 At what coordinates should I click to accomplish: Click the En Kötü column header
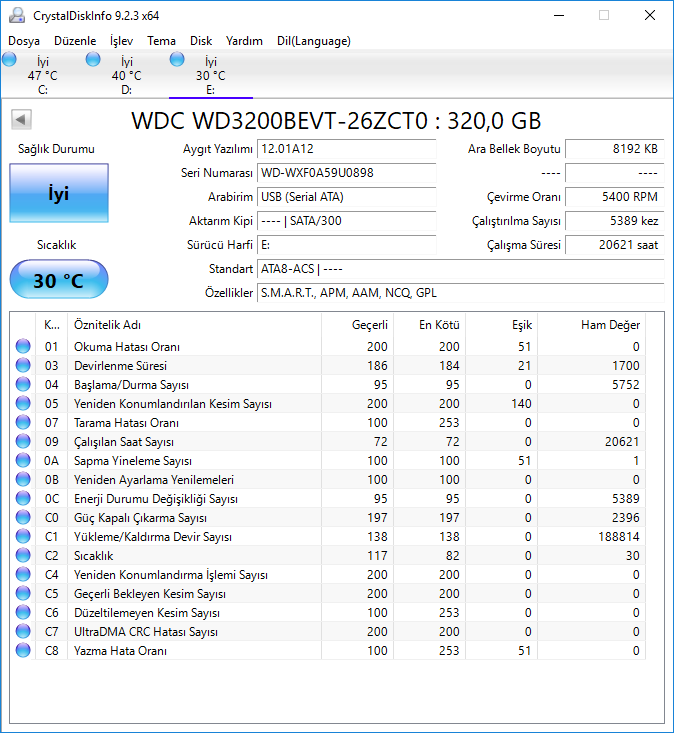[x=430, y=325]
